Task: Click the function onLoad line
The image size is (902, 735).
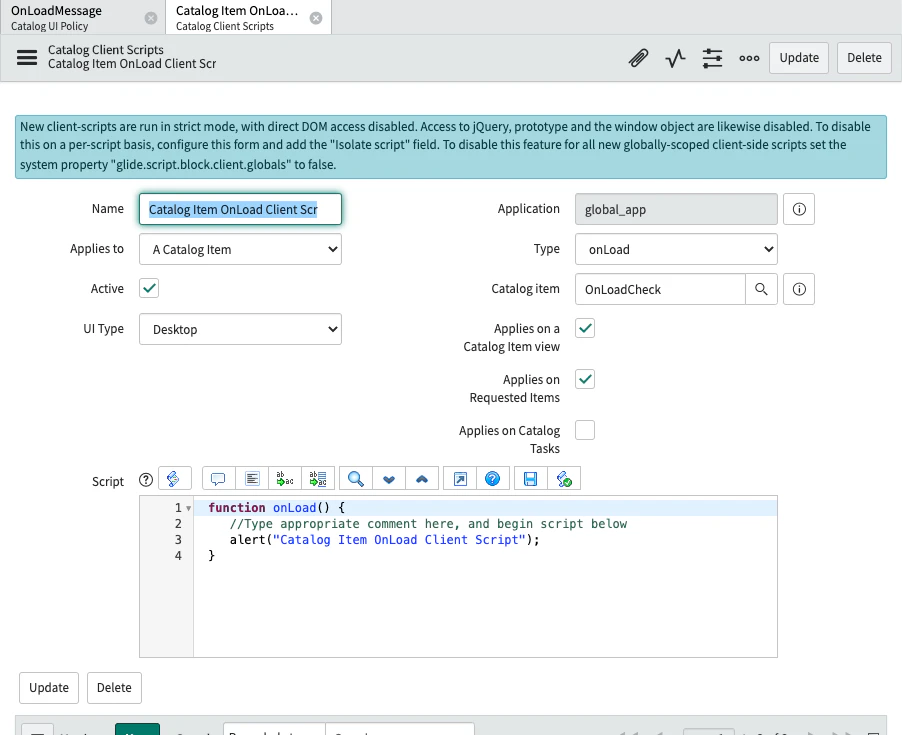Action: pyautogui.click(x=276, y=507)
